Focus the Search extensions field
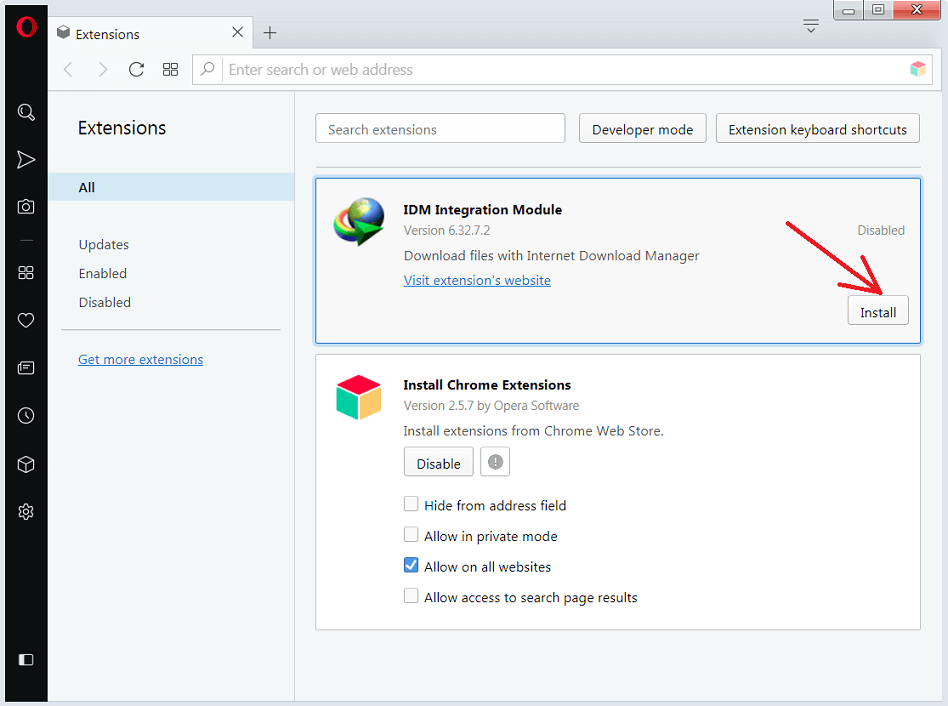 click(440, 129)
